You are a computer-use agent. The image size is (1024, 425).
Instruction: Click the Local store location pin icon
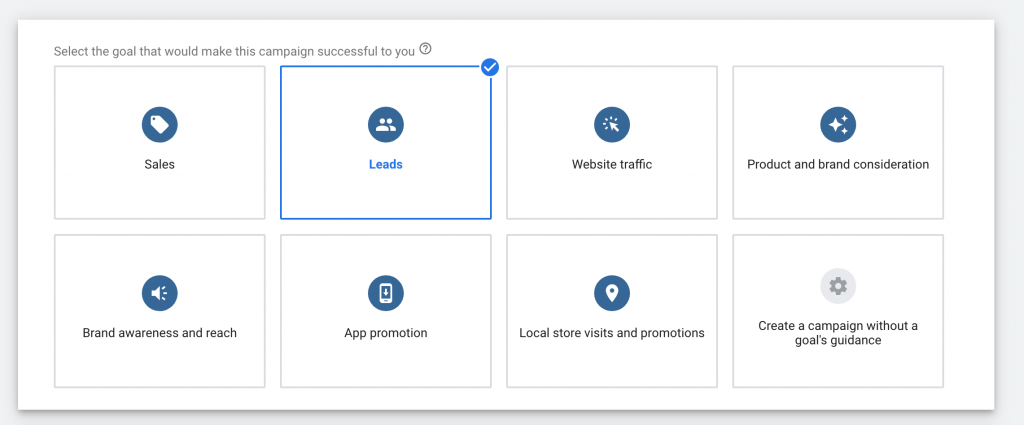(x=612, y=293)
